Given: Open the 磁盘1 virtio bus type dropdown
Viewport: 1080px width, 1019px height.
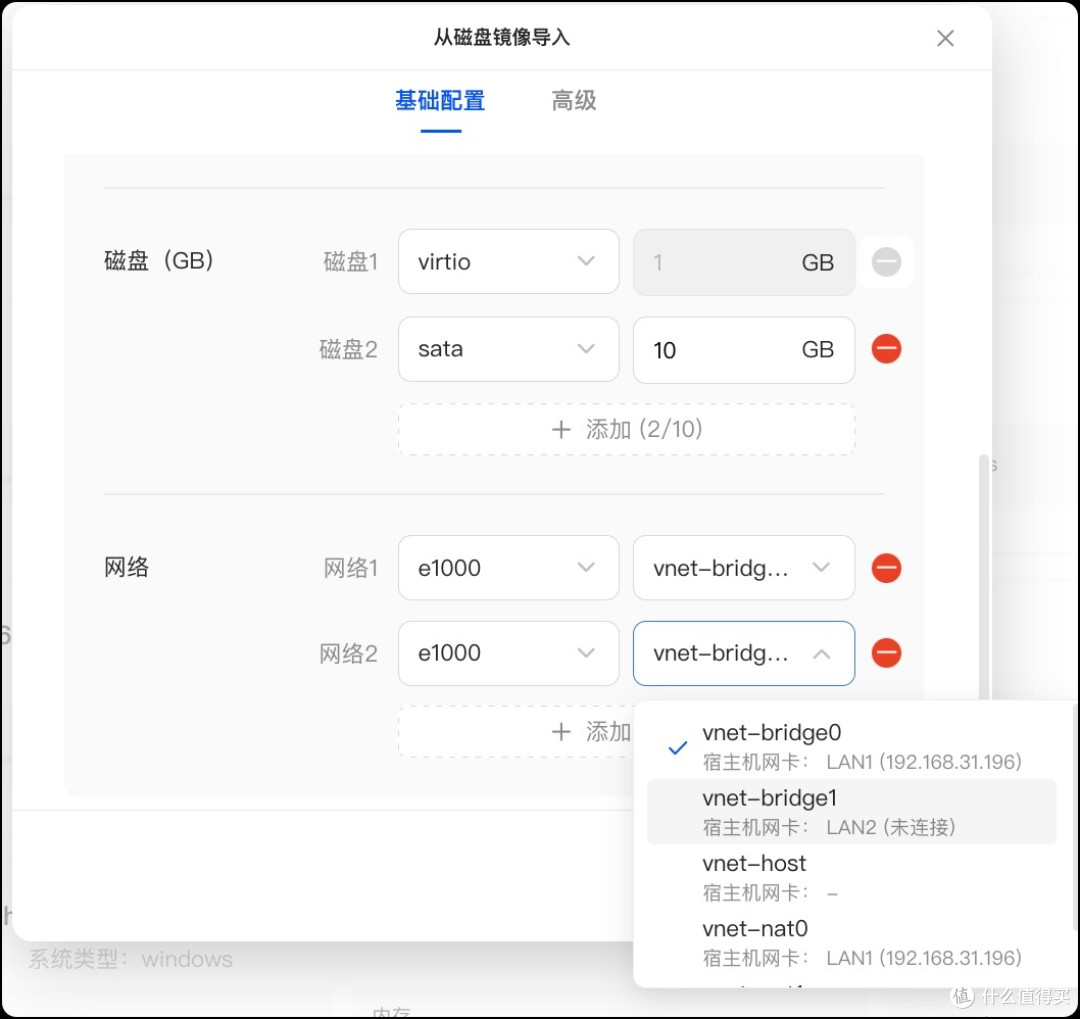Looking at the screenshot, I should (508, 262).
